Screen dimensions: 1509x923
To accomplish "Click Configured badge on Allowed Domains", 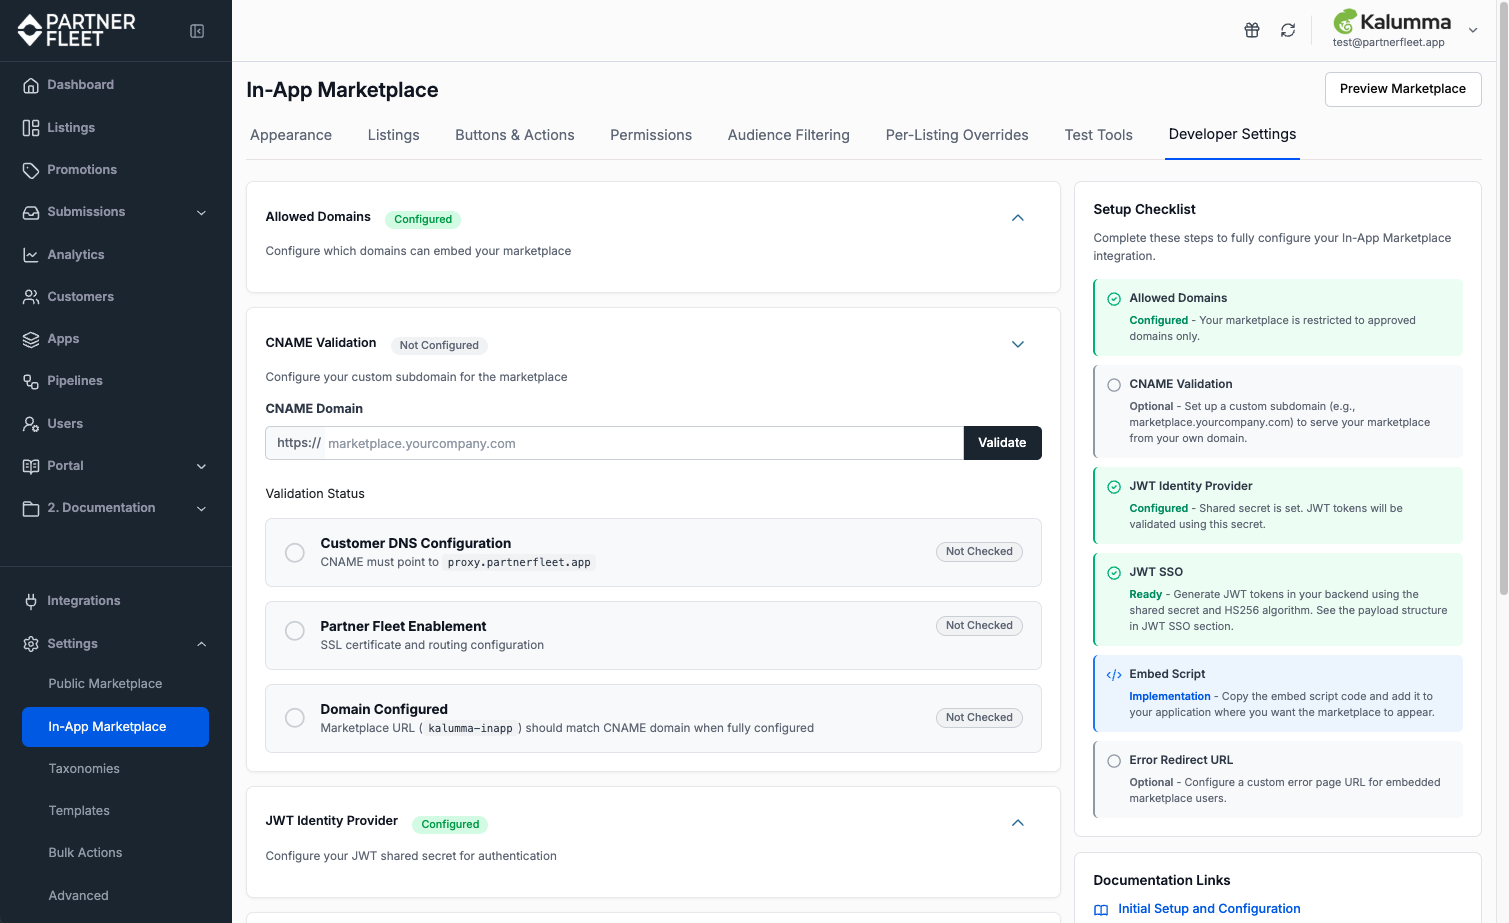I will [x=423, y=220].
